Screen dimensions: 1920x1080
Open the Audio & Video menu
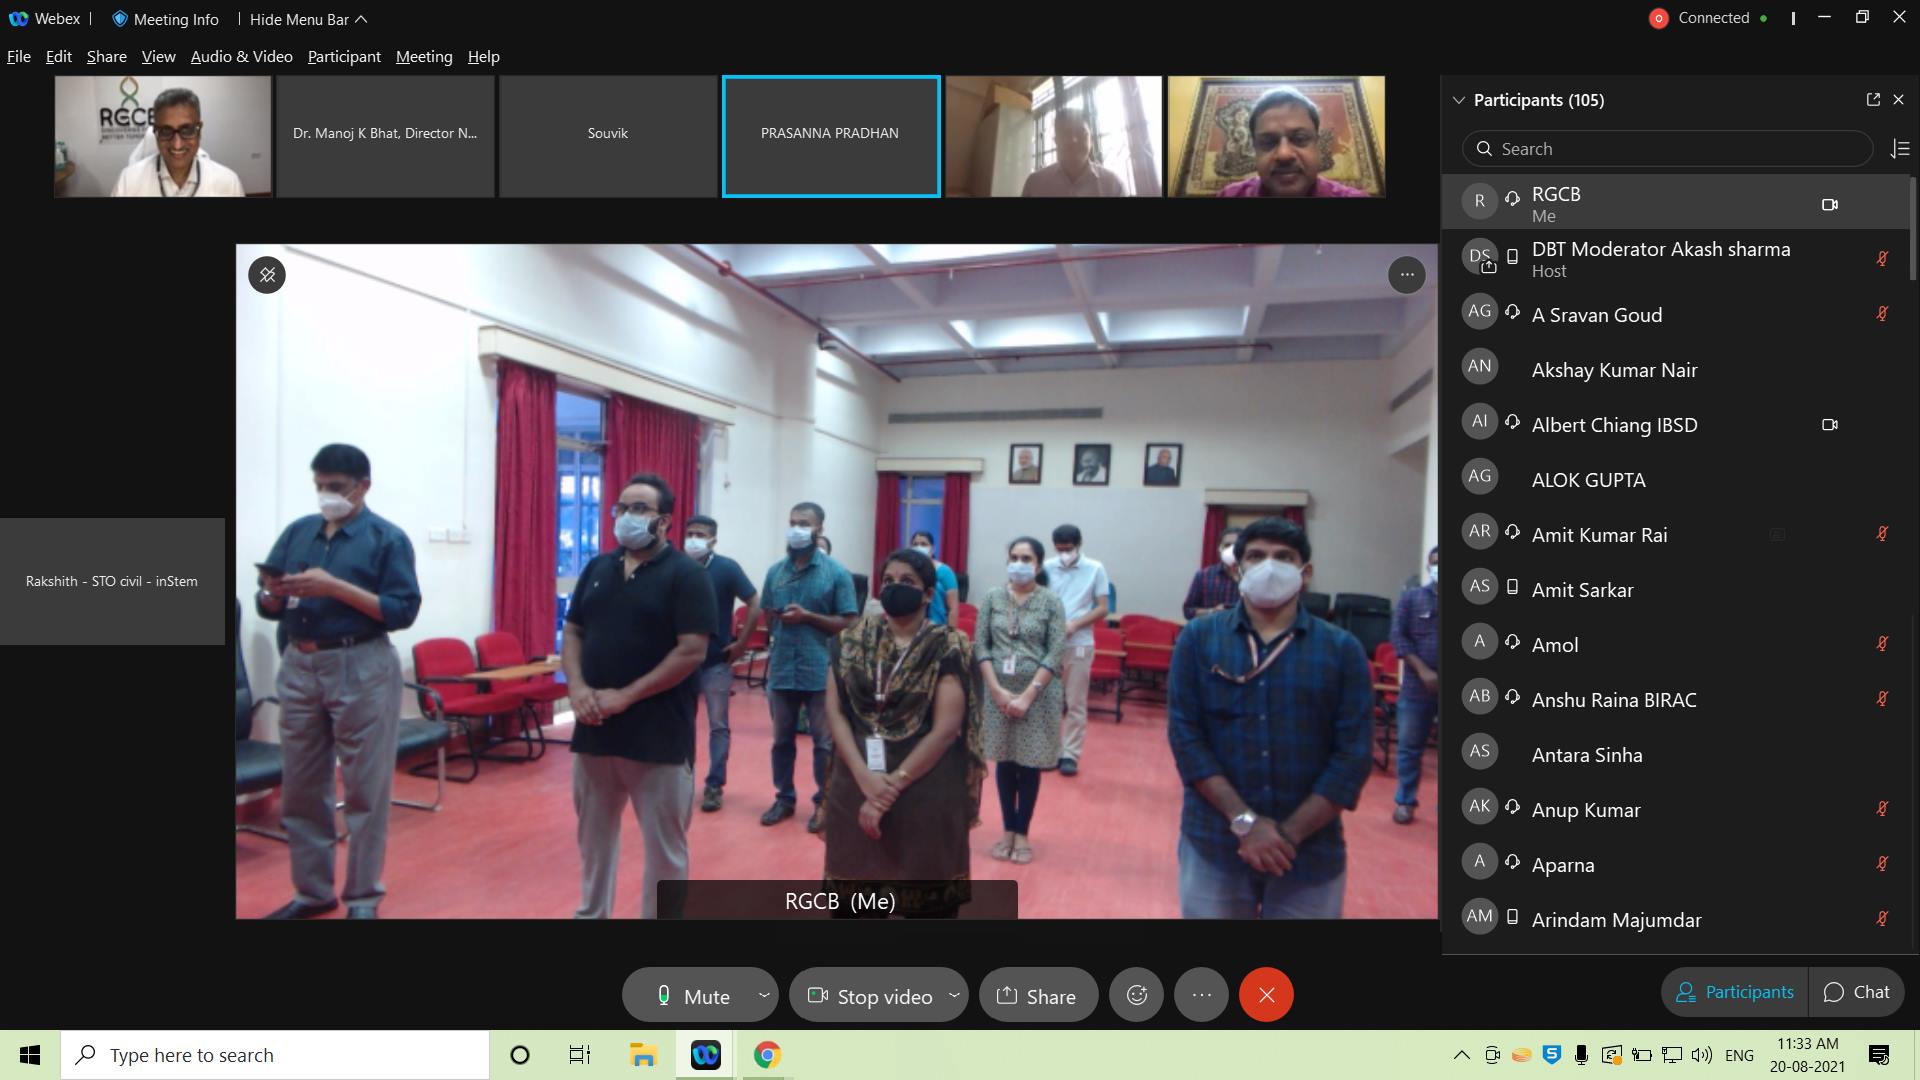pyautogui.click(x=242, y=57)
